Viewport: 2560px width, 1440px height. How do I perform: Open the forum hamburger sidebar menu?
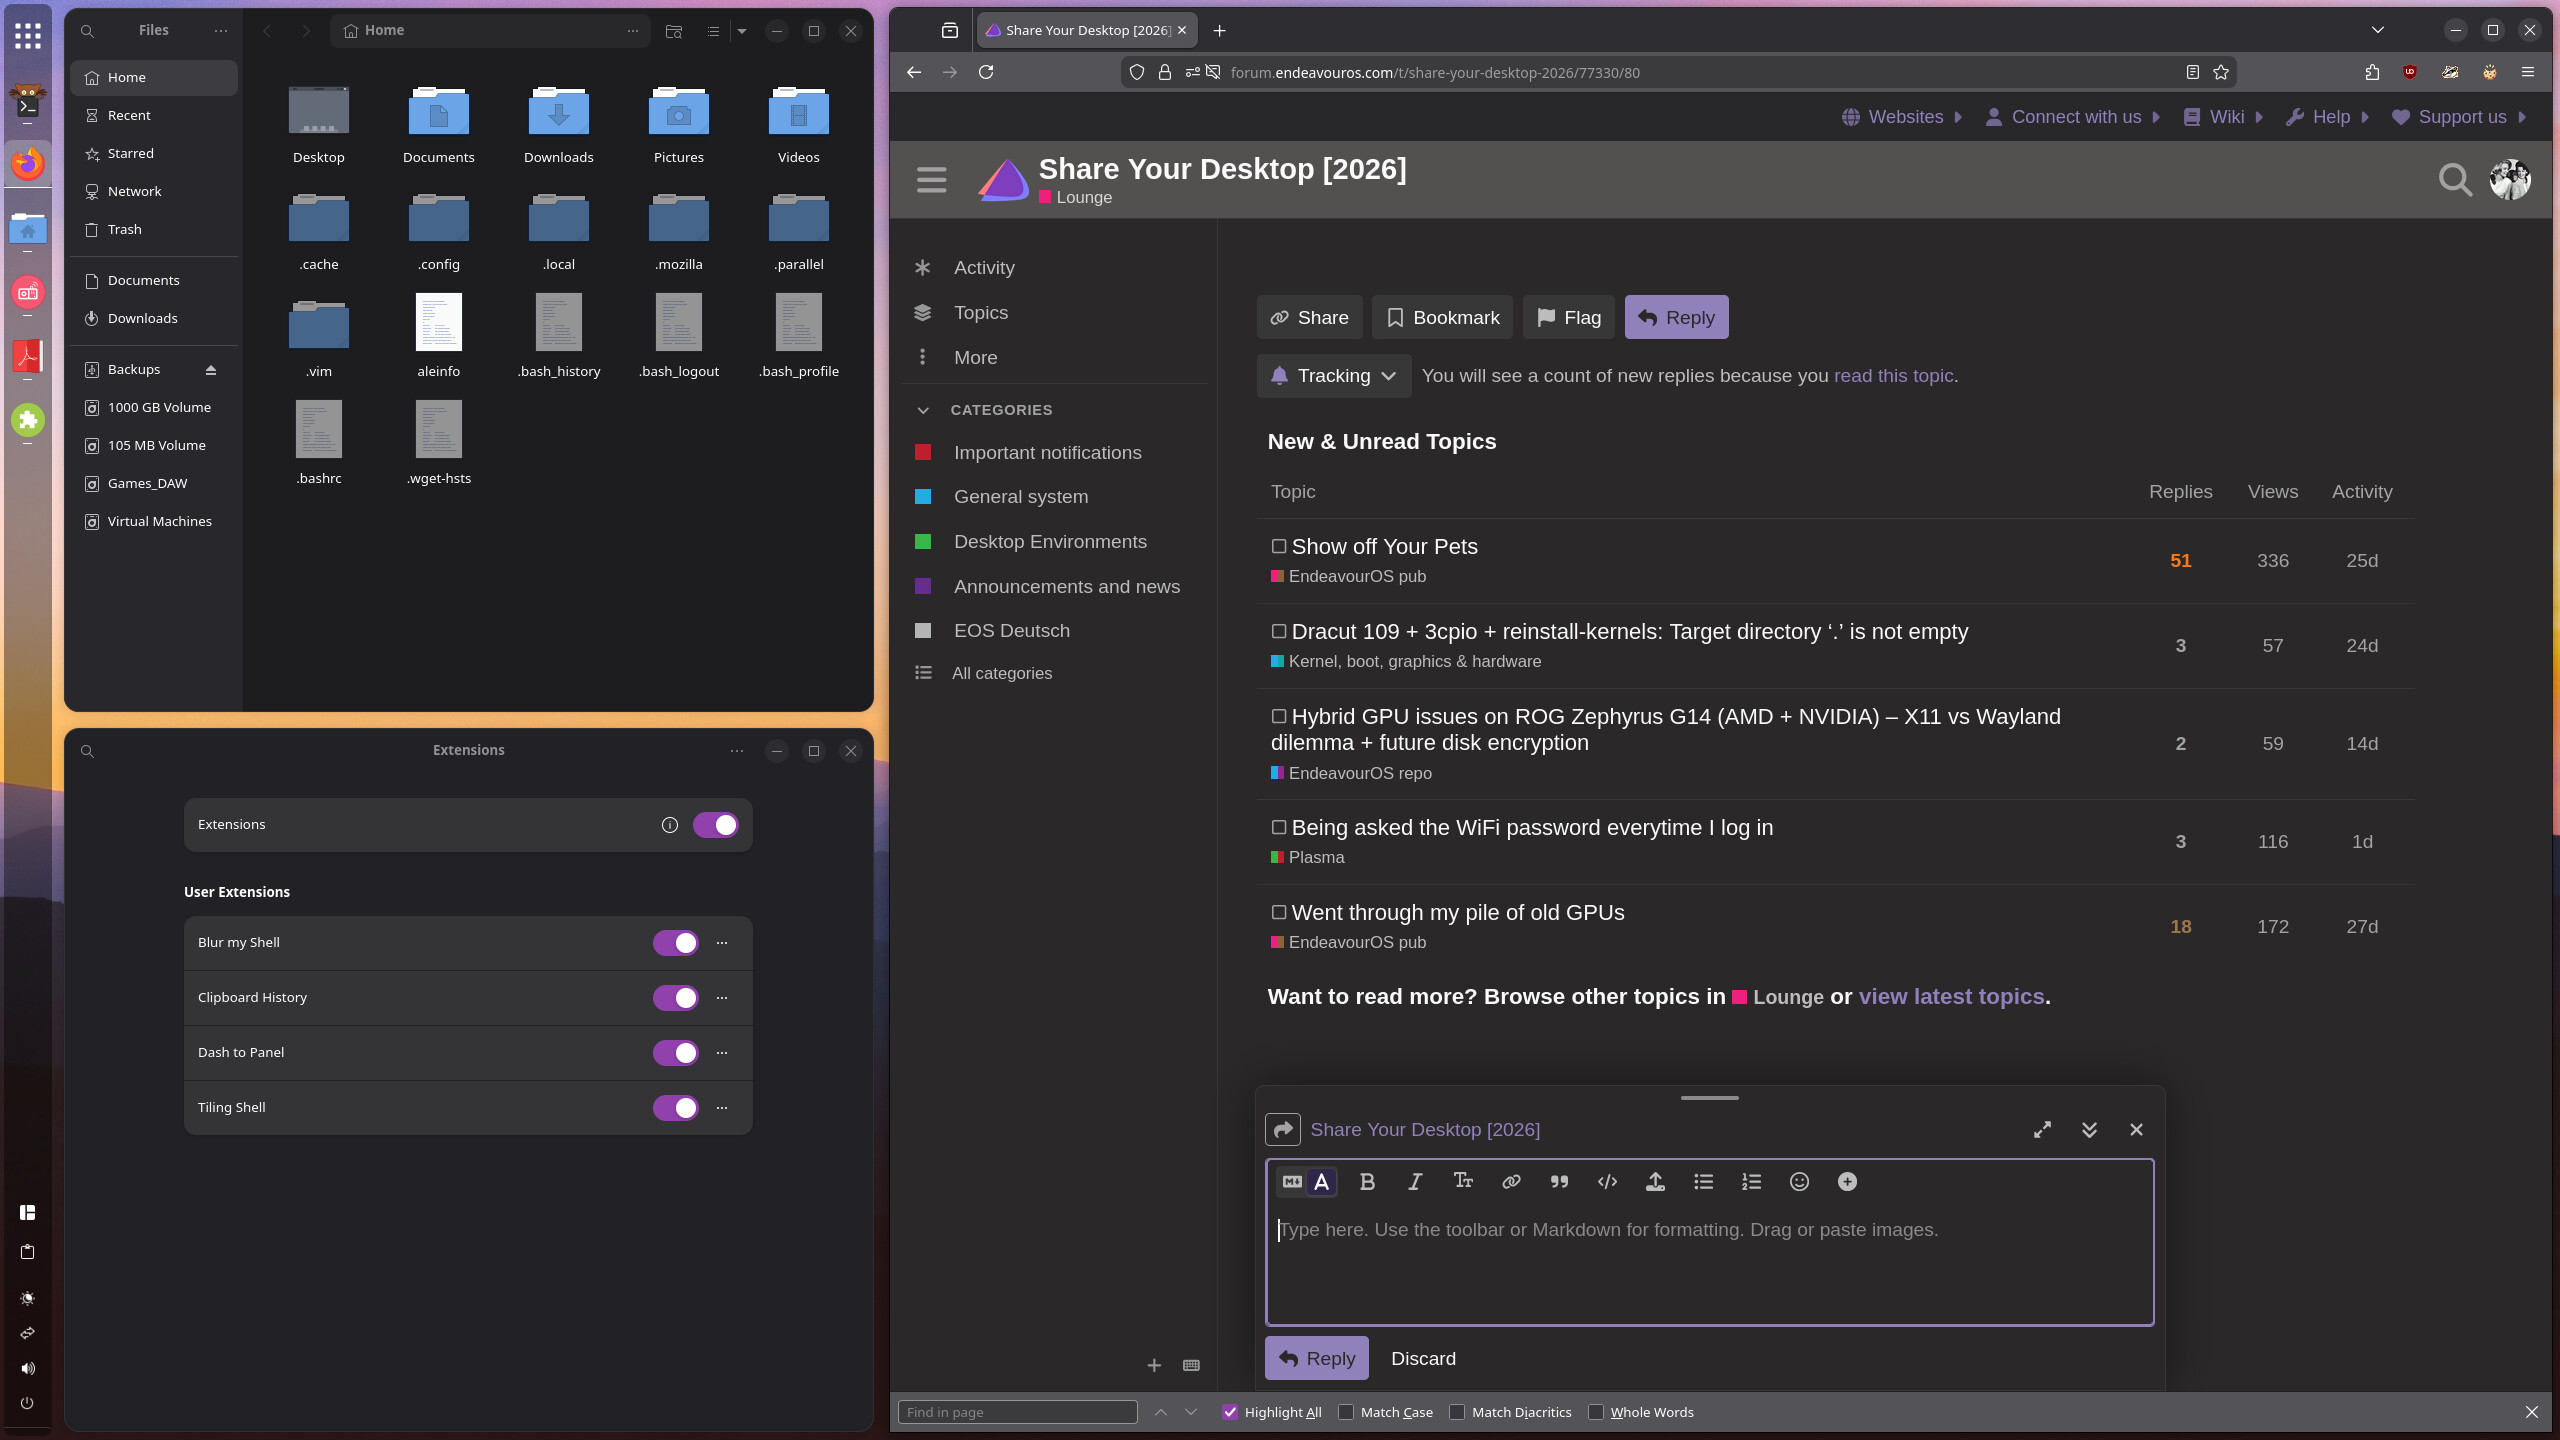(x=931, y=180)
